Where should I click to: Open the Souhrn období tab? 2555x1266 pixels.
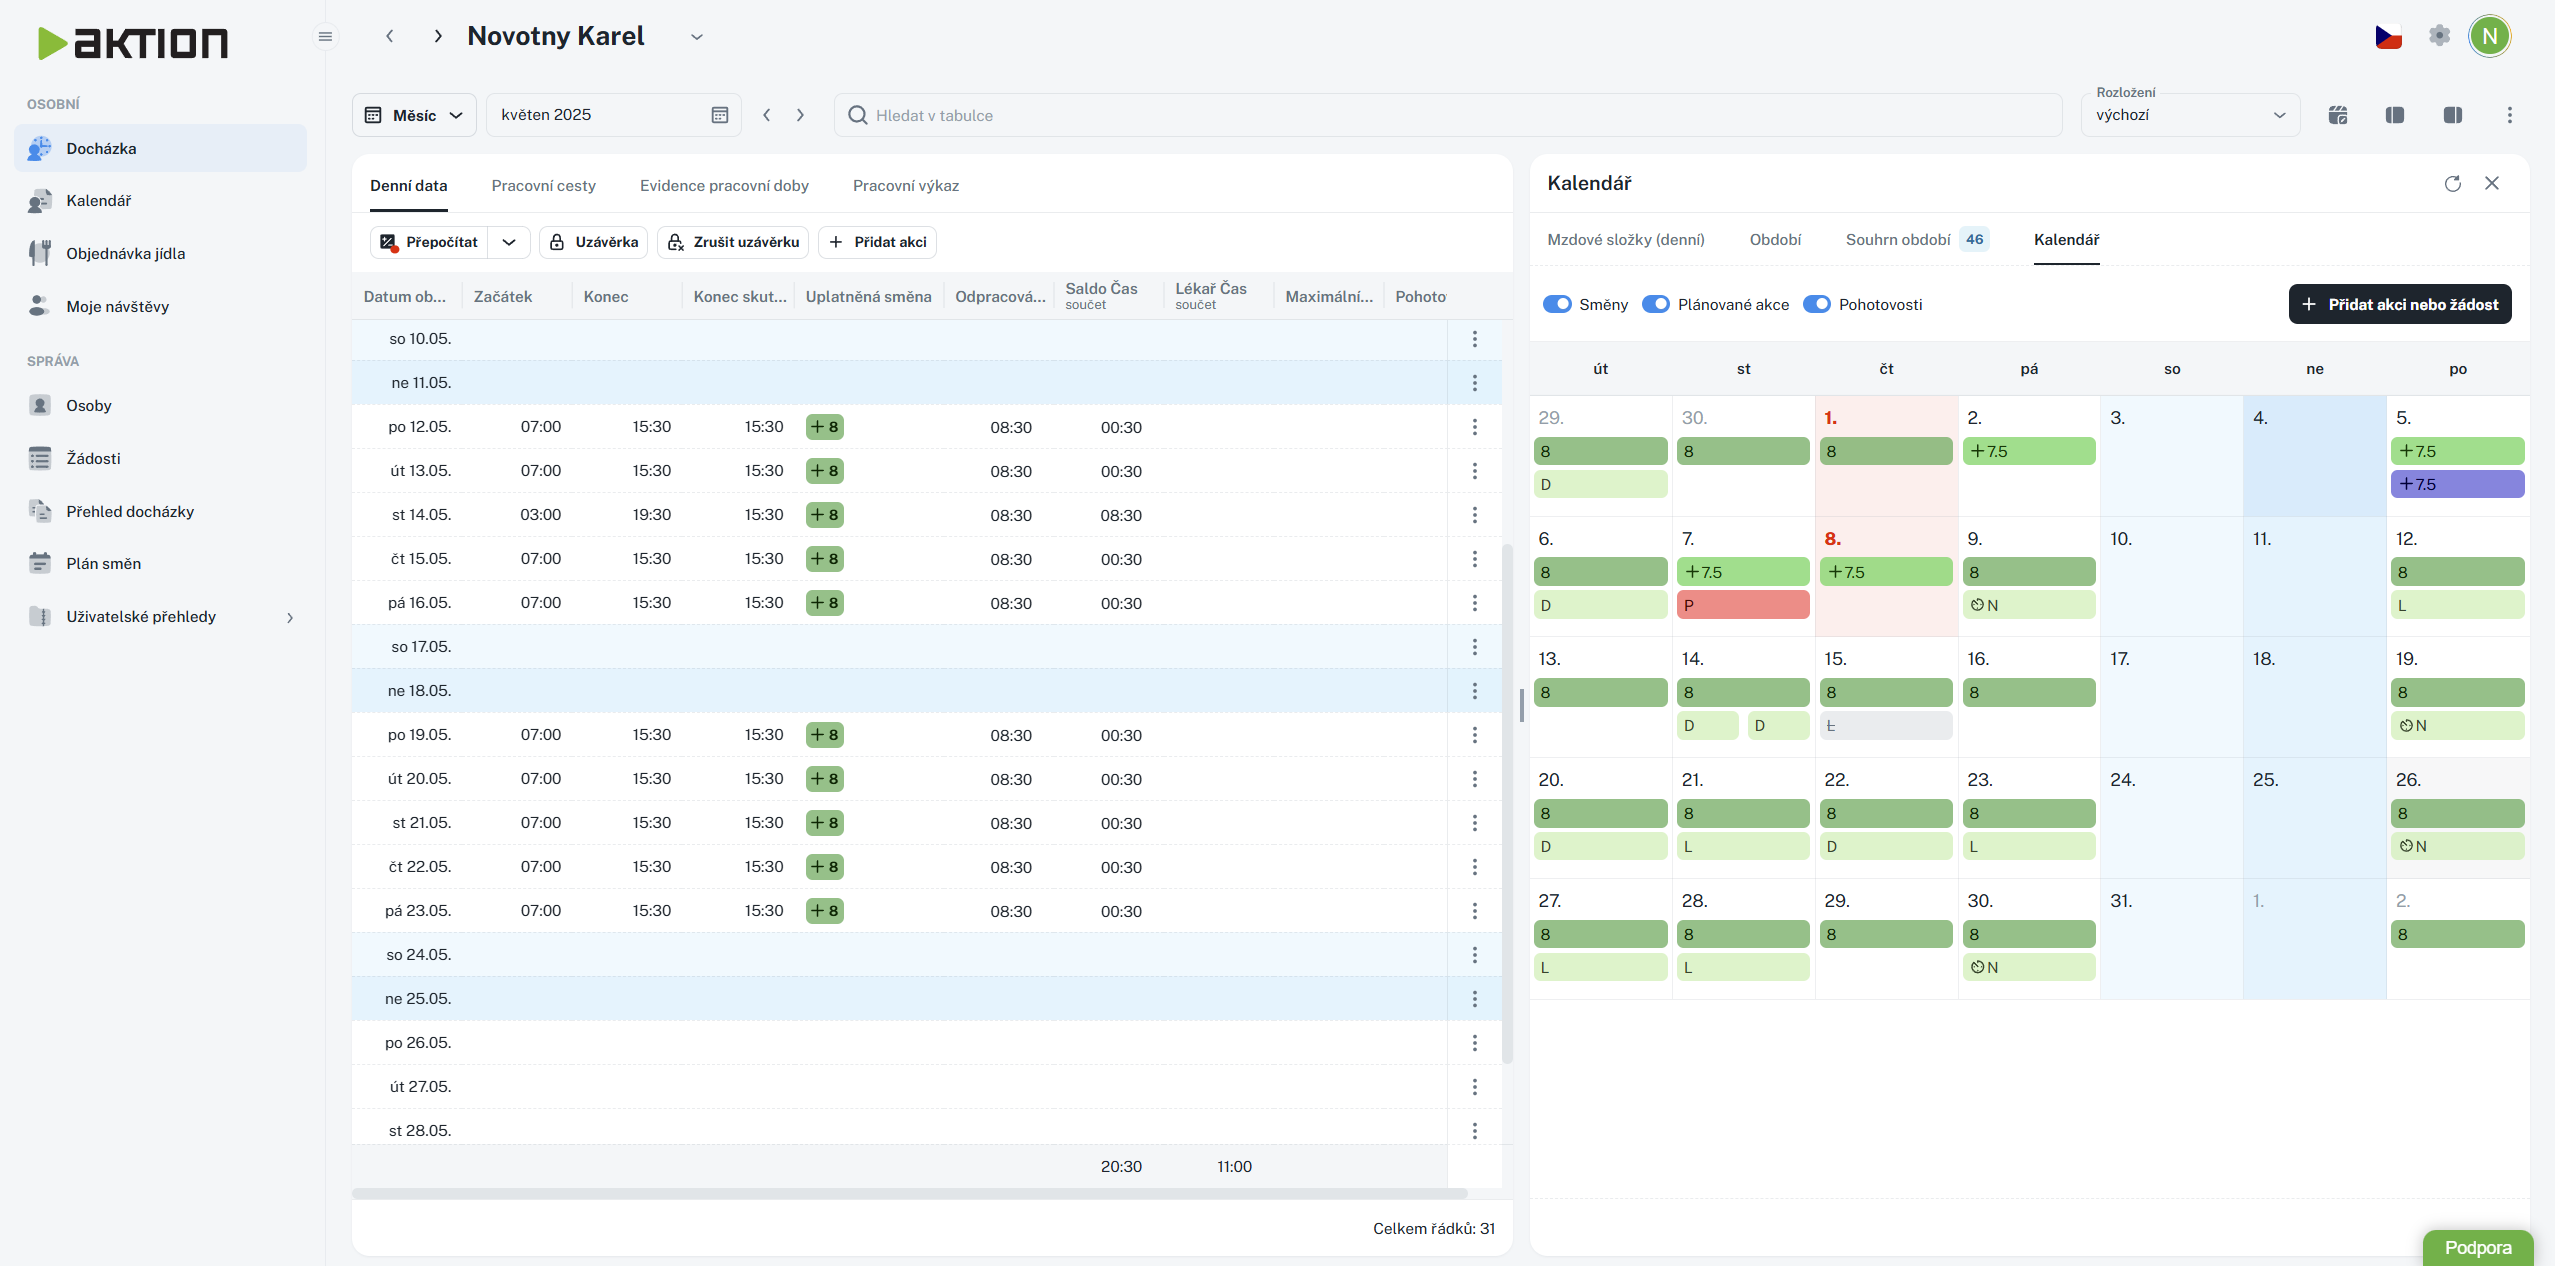pyautogui.click(x=1897, y=240)
